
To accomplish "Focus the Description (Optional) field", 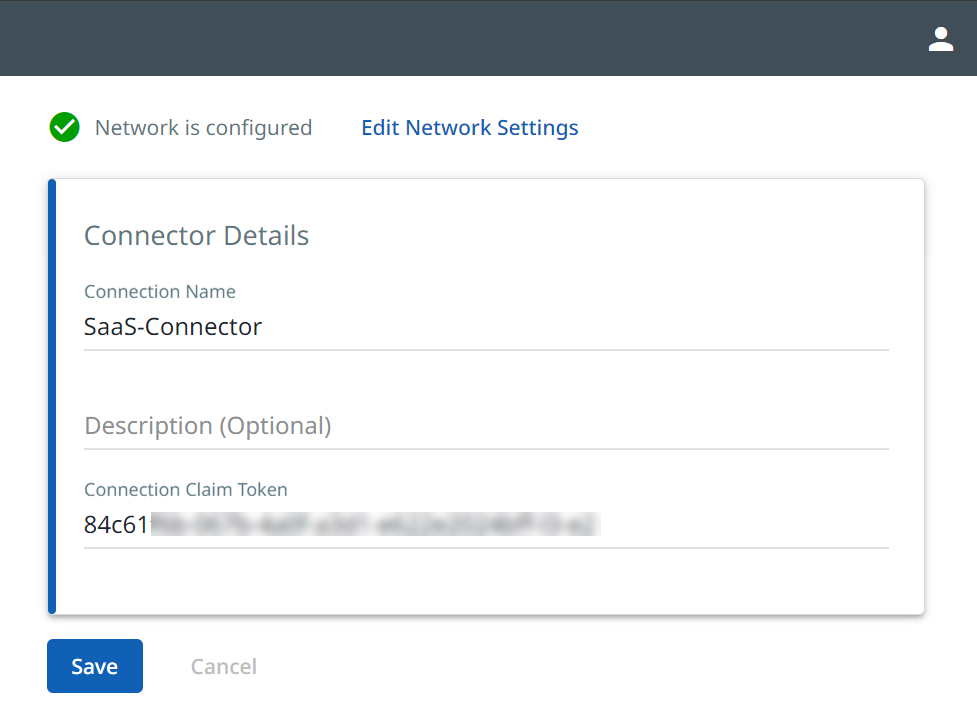I will coord(486,426).
